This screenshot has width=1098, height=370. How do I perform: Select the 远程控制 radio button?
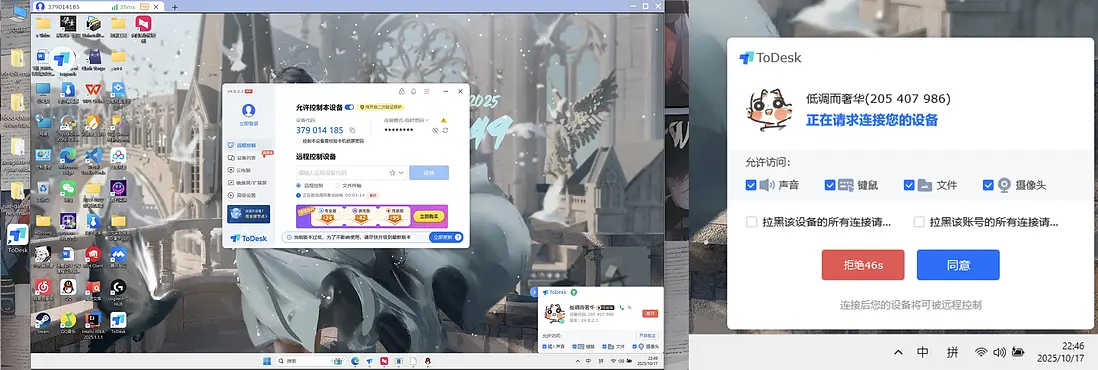[299, 186]
